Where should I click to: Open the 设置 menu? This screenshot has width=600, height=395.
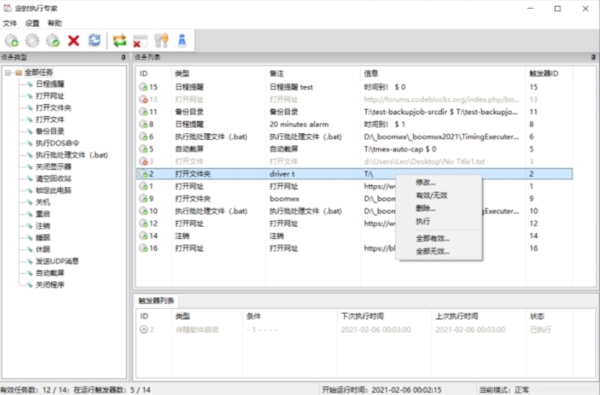pyautogui.click(x=32, y=23)
